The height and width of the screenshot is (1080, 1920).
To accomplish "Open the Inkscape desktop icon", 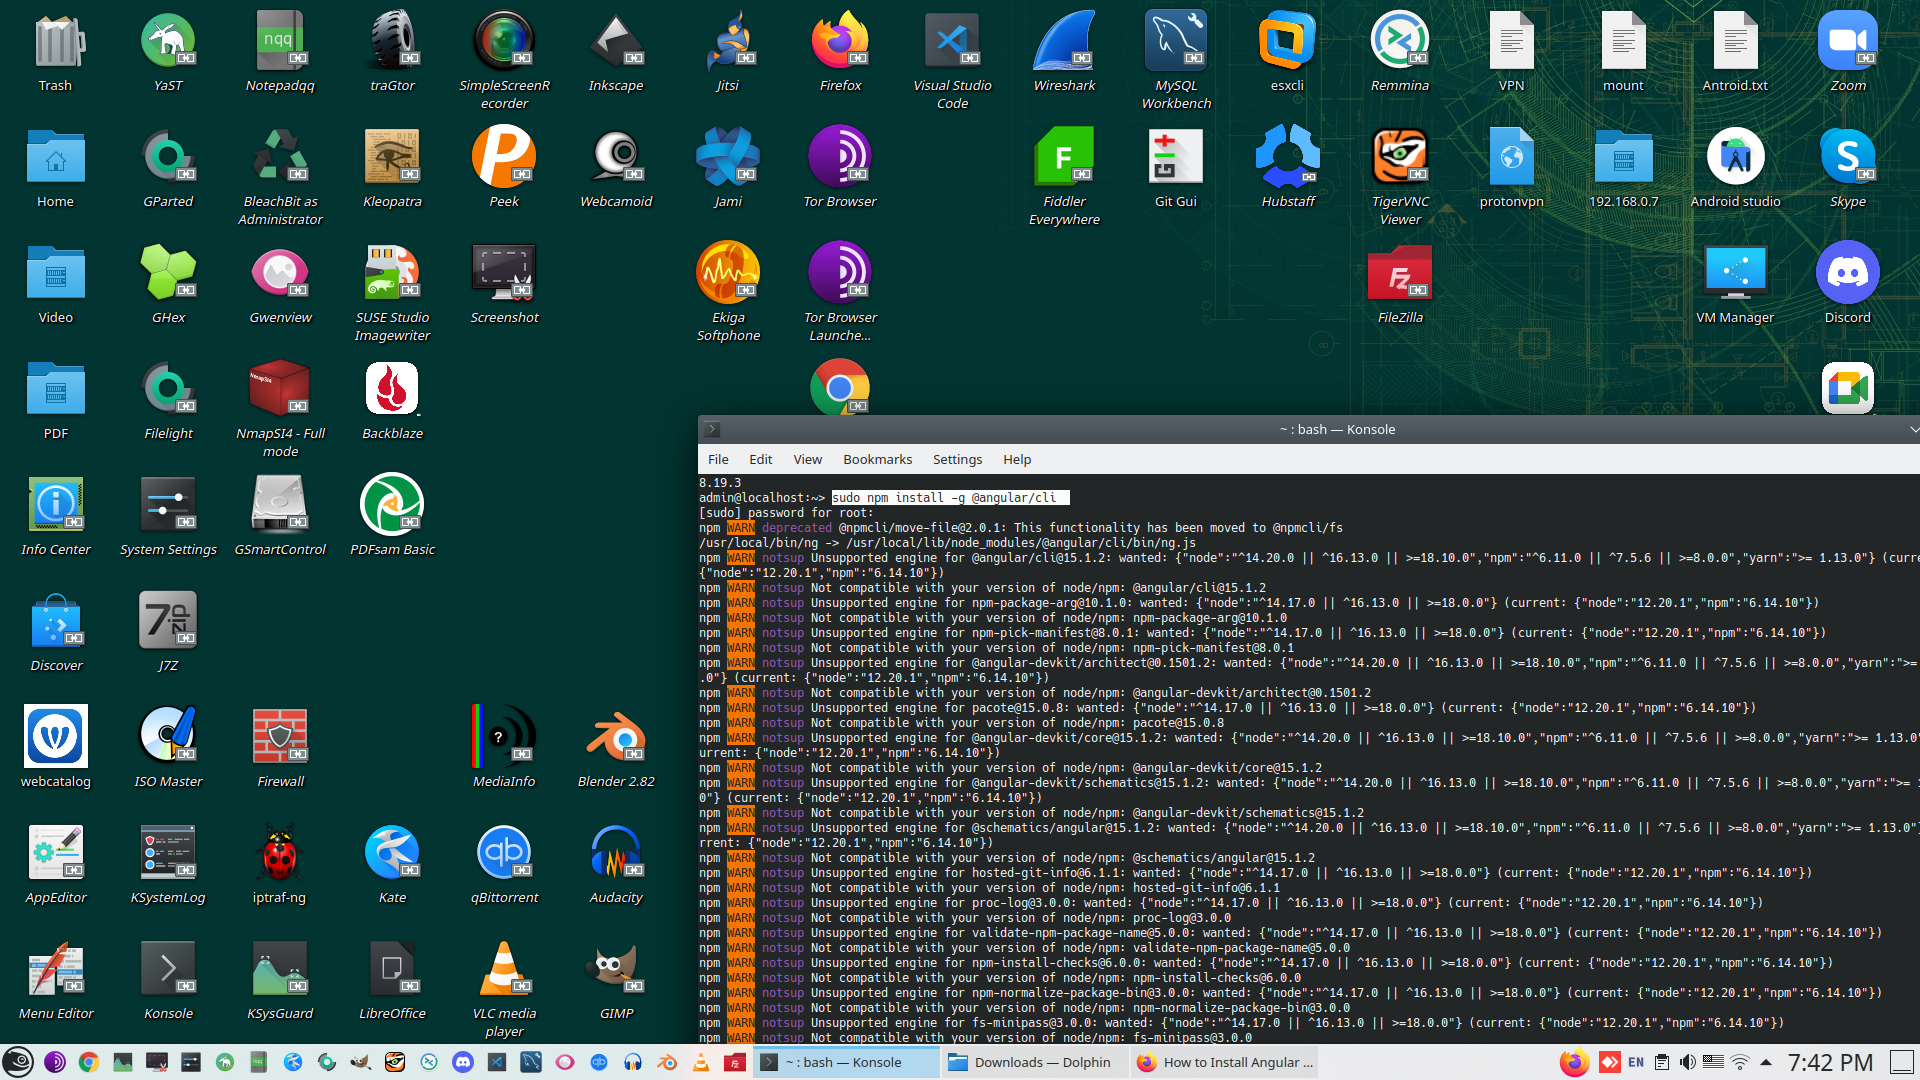I will [616, 45].
